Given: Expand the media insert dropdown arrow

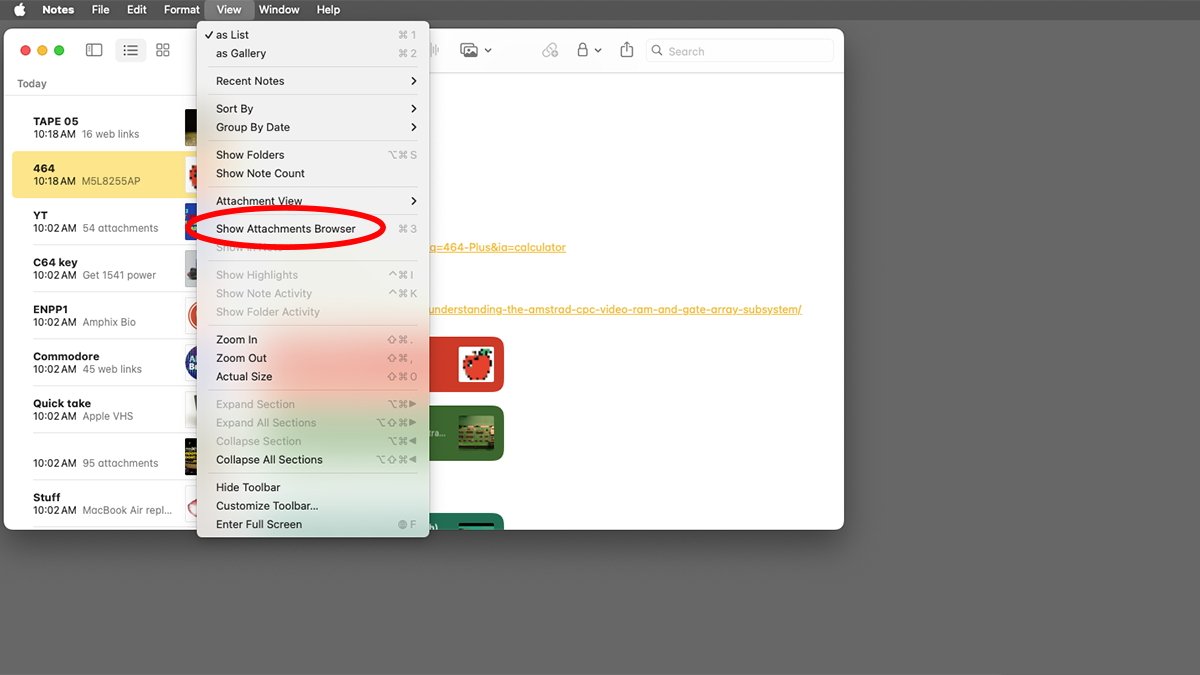Looking at the screenshot, I should [x=488, y=51].
